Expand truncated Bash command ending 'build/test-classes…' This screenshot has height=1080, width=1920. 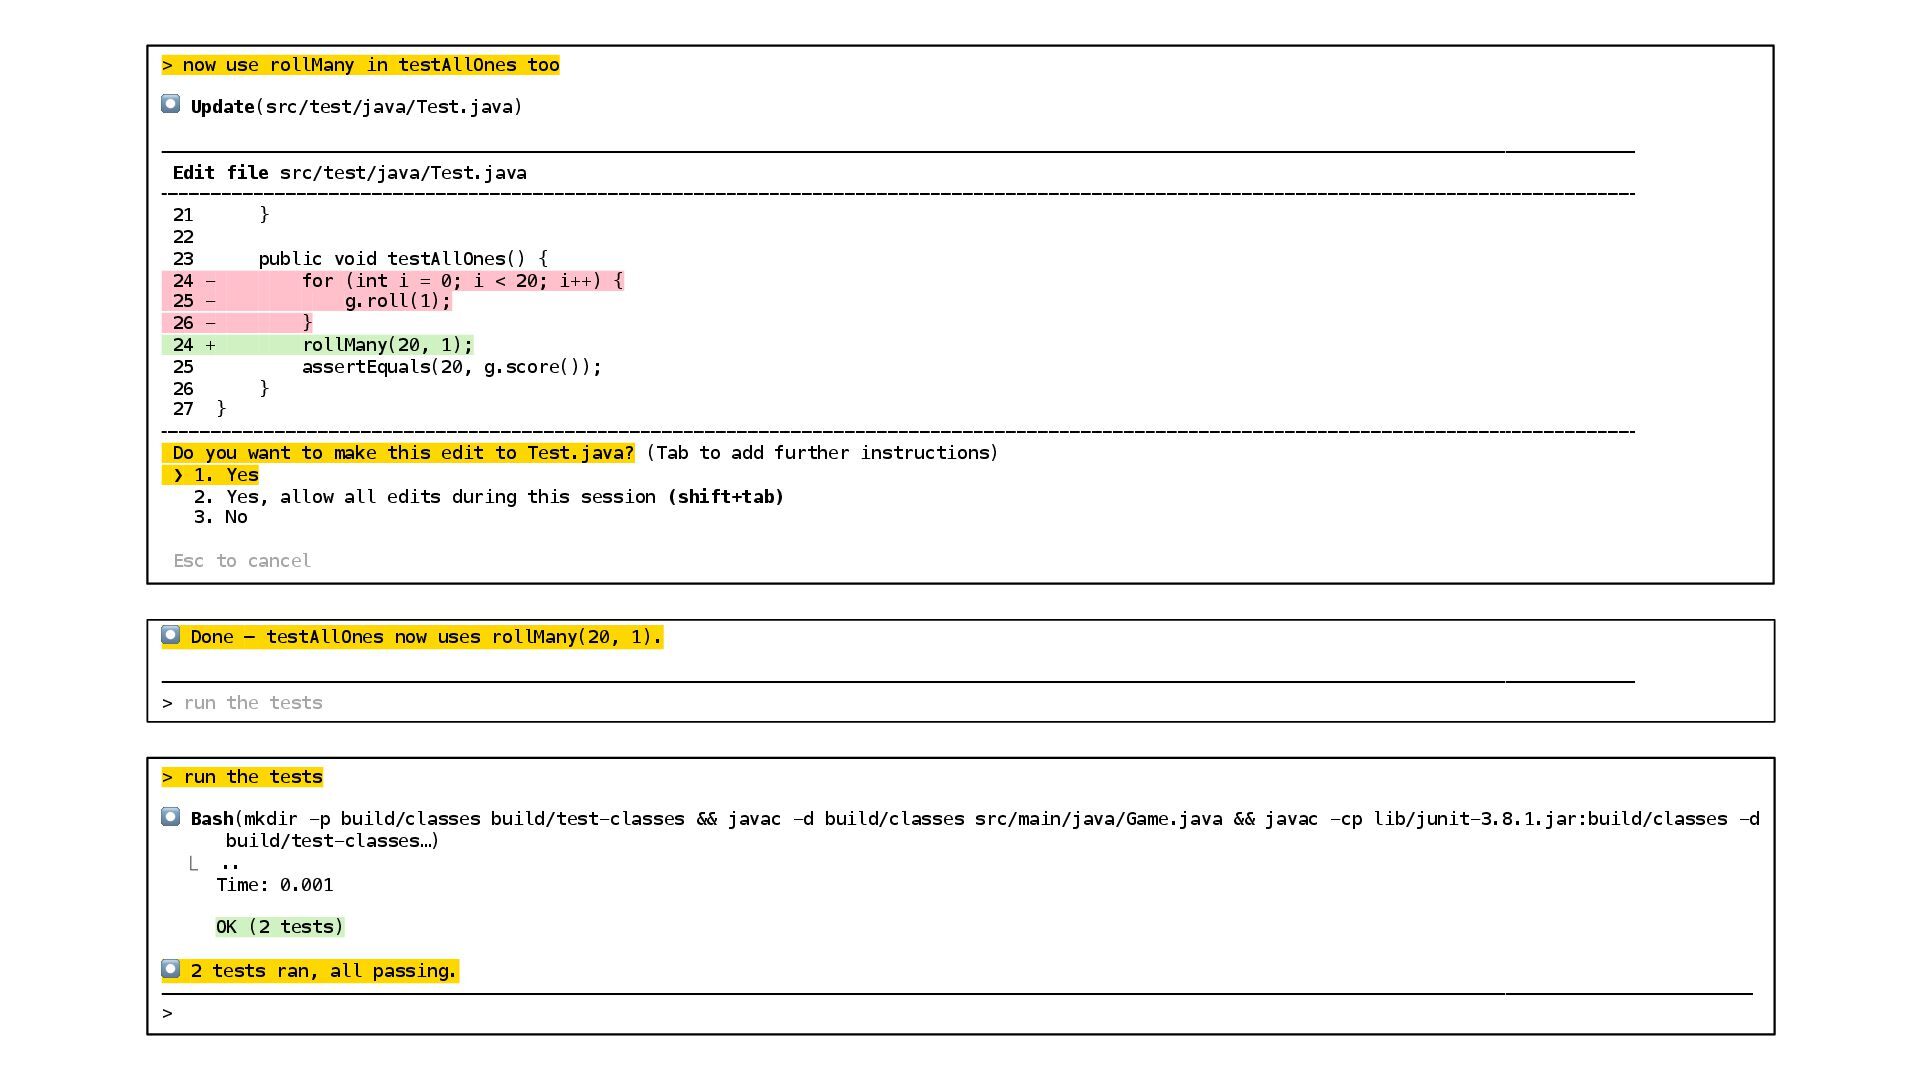click(332, 841)
